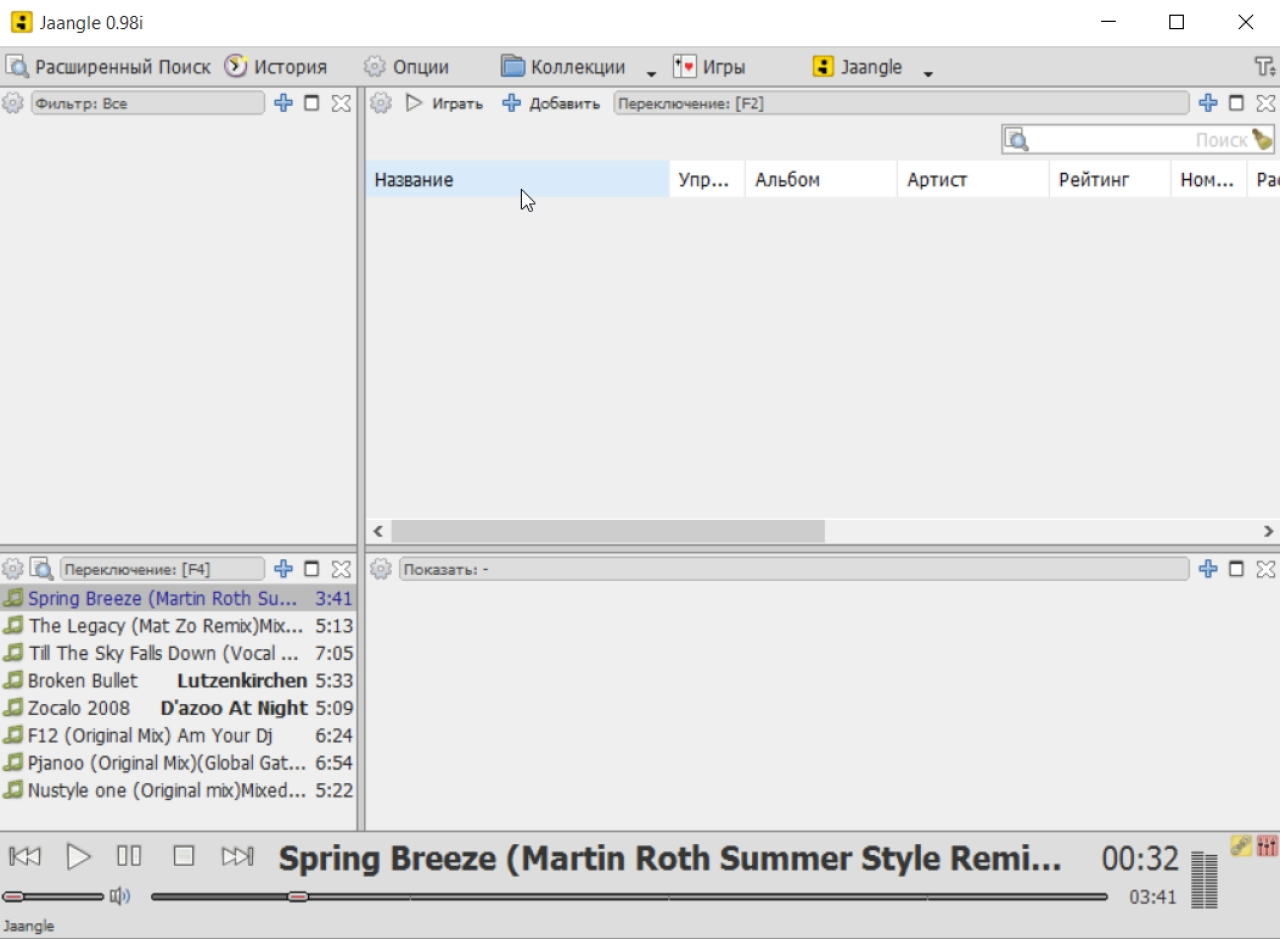This screenshot has height=939, width=1280.
Task: Click the left arrow of horizontal scrollbar
Action: coord(378,532)
